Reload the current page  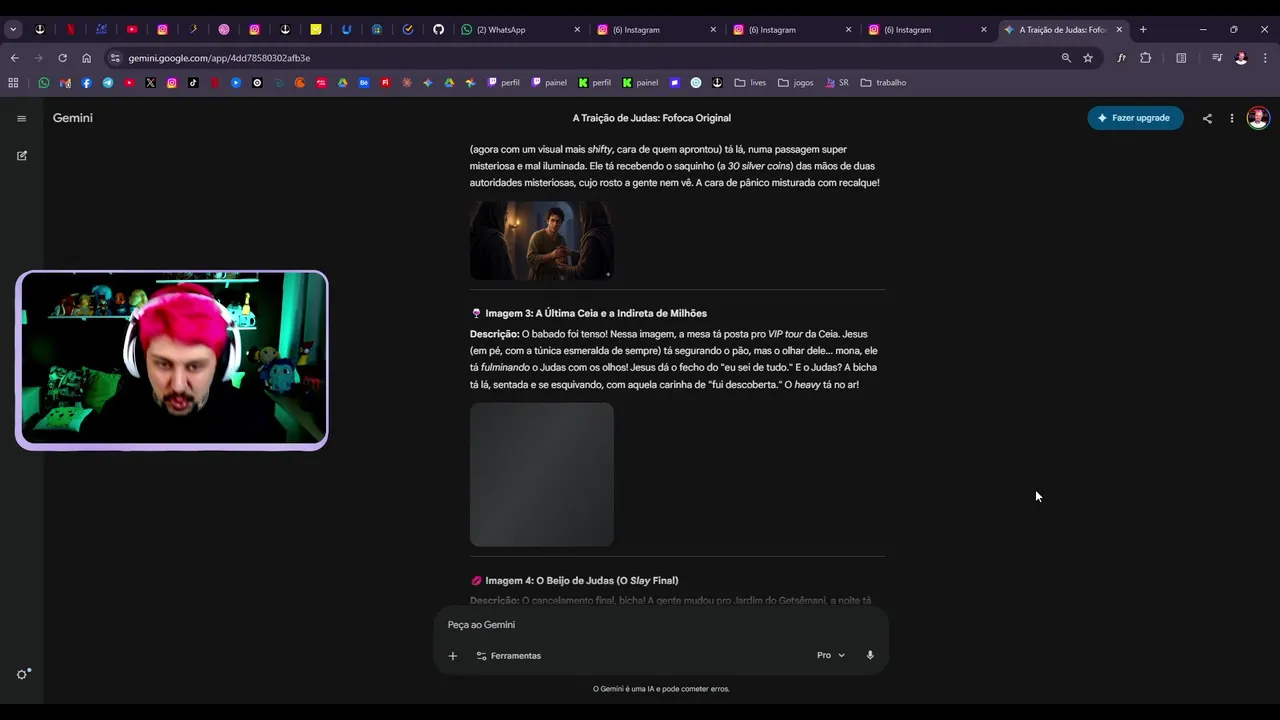pos(62,58)
